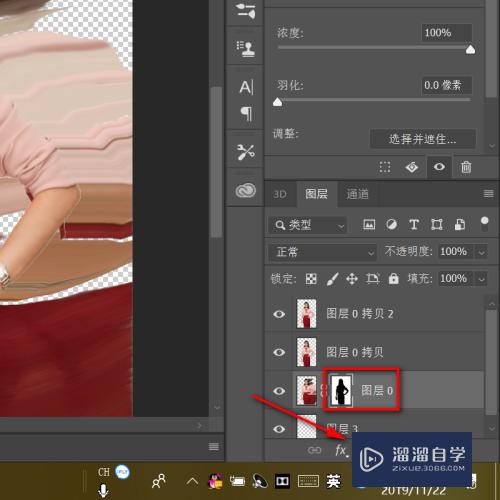Toggle visibility of 图层 3 layer
Image resolution: width=500 pixels, height=500 pixels.
279,429
